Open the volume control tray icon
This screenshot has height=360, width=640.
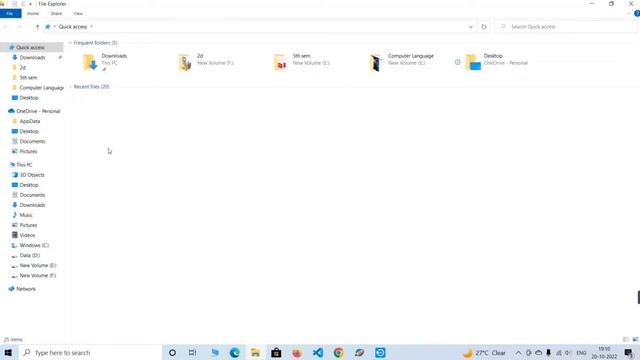[568, 353]
